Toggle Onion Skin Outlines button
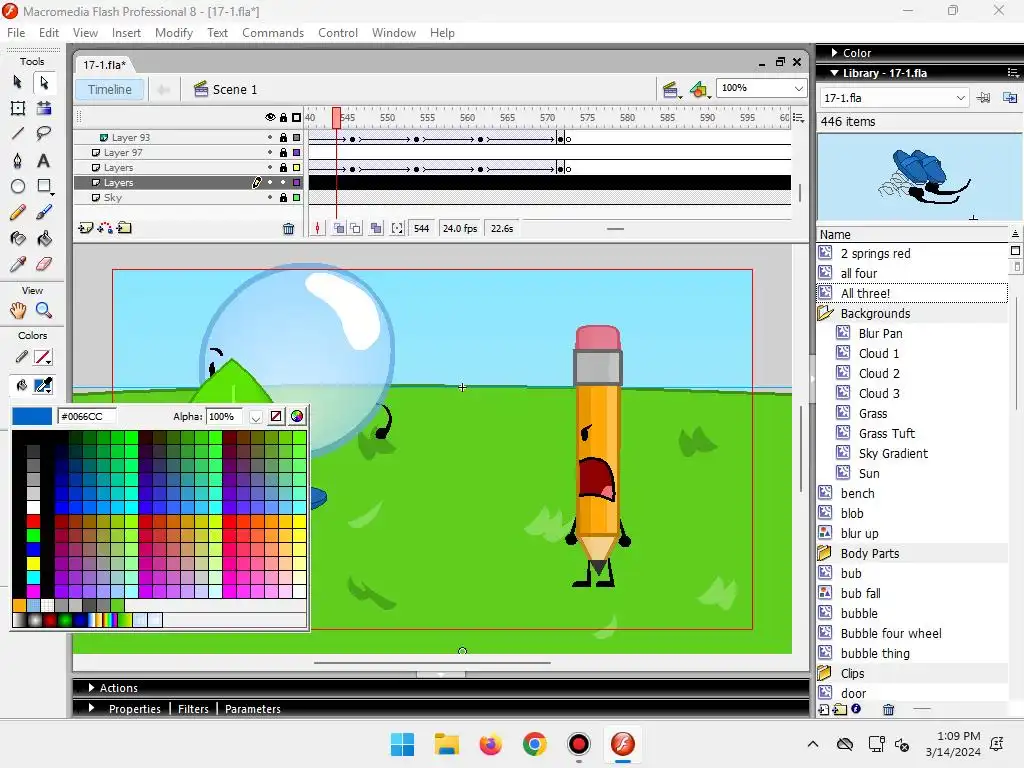Viewport: 1024px width, 768px height. (x=355, y=229)
